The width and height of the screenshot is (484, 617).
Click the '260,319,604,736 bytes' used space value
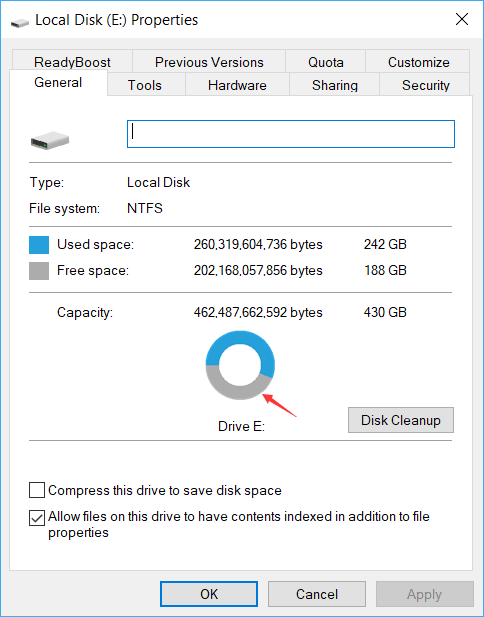click(258, 244)
